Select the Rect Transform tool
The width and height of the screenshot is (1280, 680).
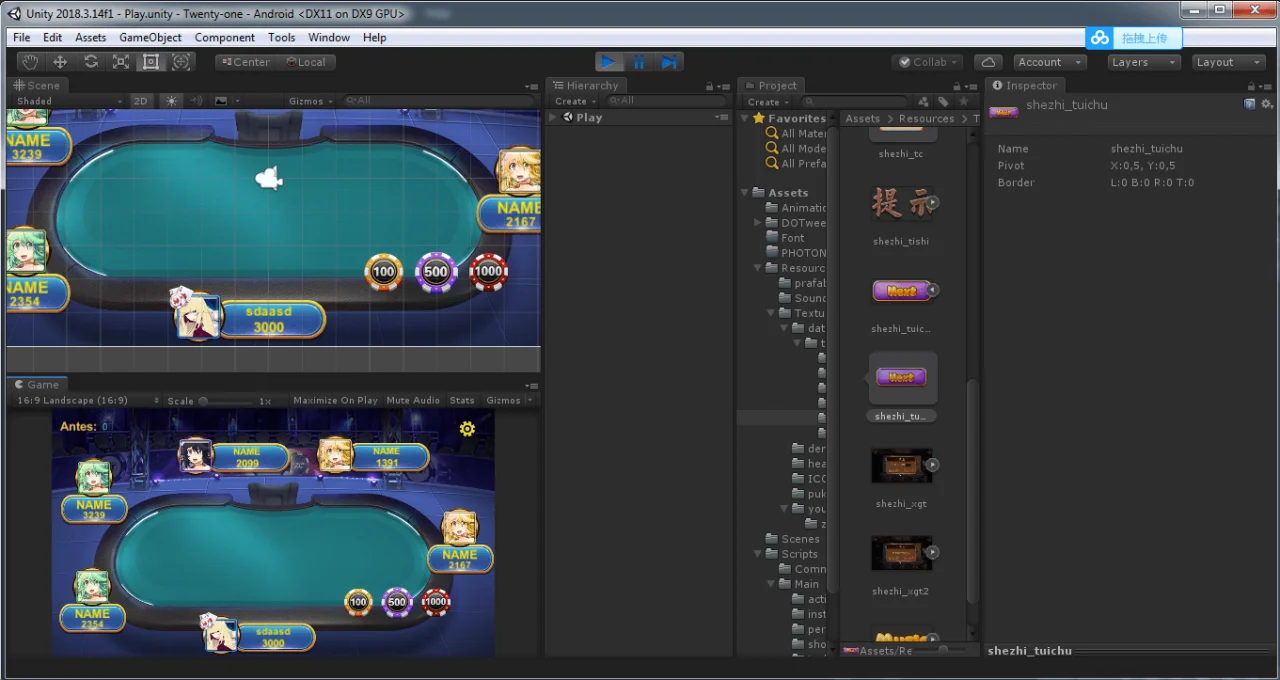pyautogui.click(x=150, y=62)
